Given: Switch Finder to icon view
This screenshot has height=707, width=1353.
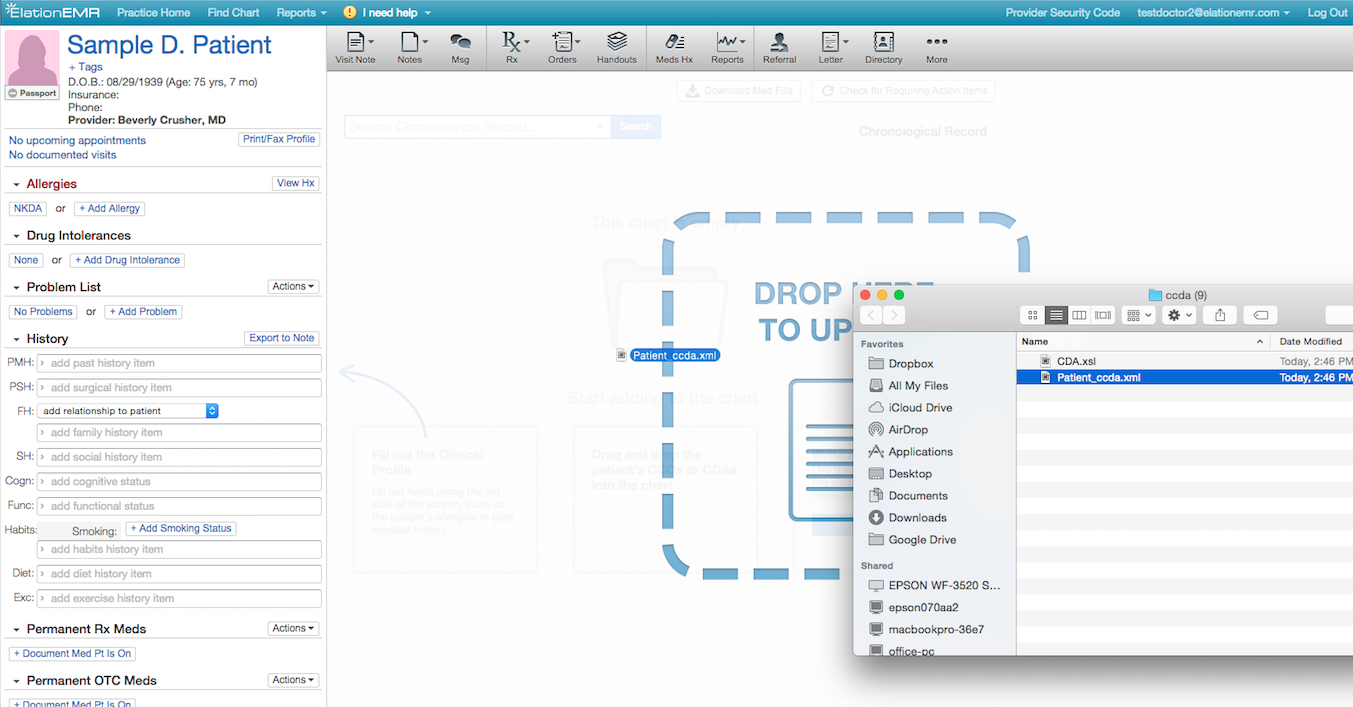Looking at the screenshot, I should point(1033,315).
